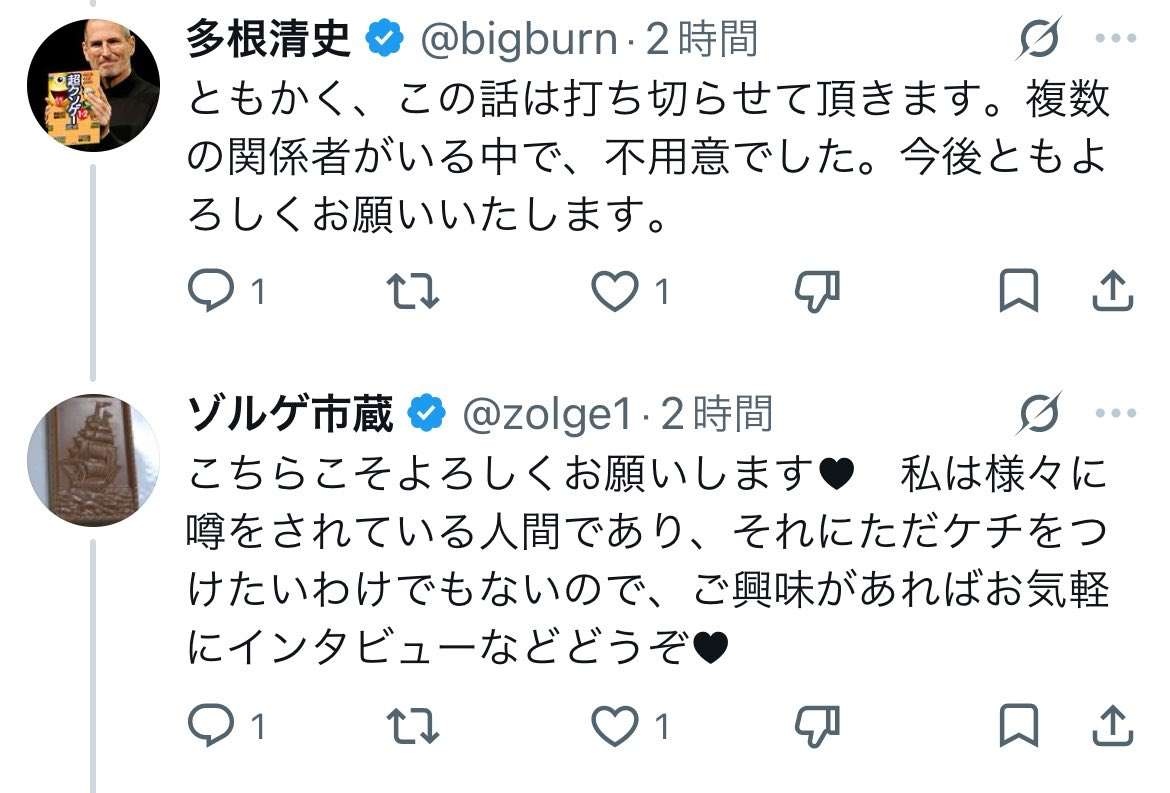Screen dimensions: 1170x793
Task: Bookmark the @zolge1 post
Action: [1018, 727]
